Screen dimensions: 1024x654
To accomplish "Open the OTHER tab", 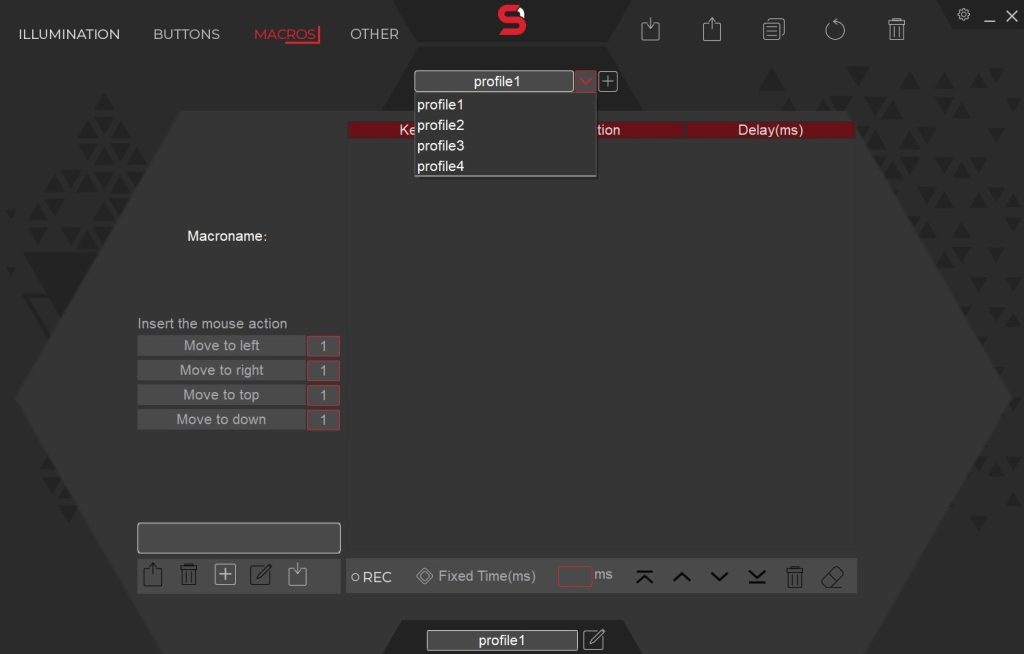I will (x=374, y=34).
